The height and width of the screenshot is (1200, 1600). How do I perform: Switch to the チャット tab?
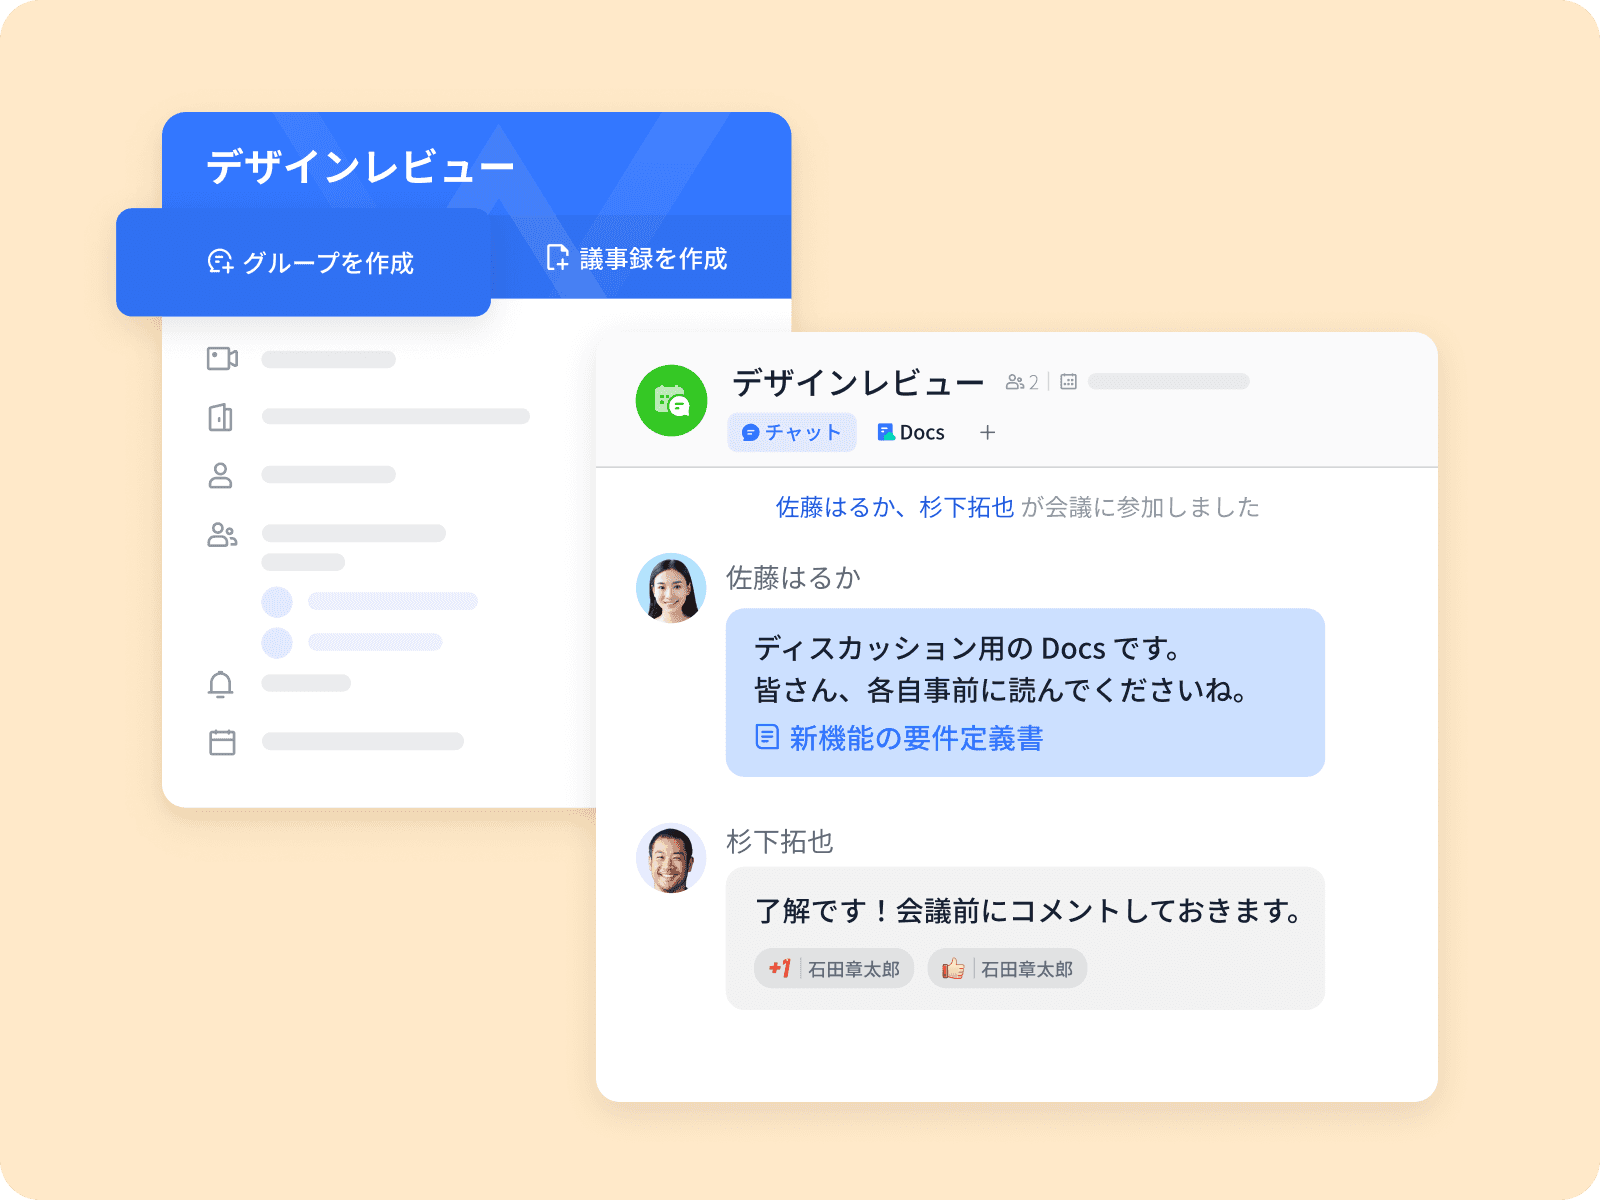(792, 432)
